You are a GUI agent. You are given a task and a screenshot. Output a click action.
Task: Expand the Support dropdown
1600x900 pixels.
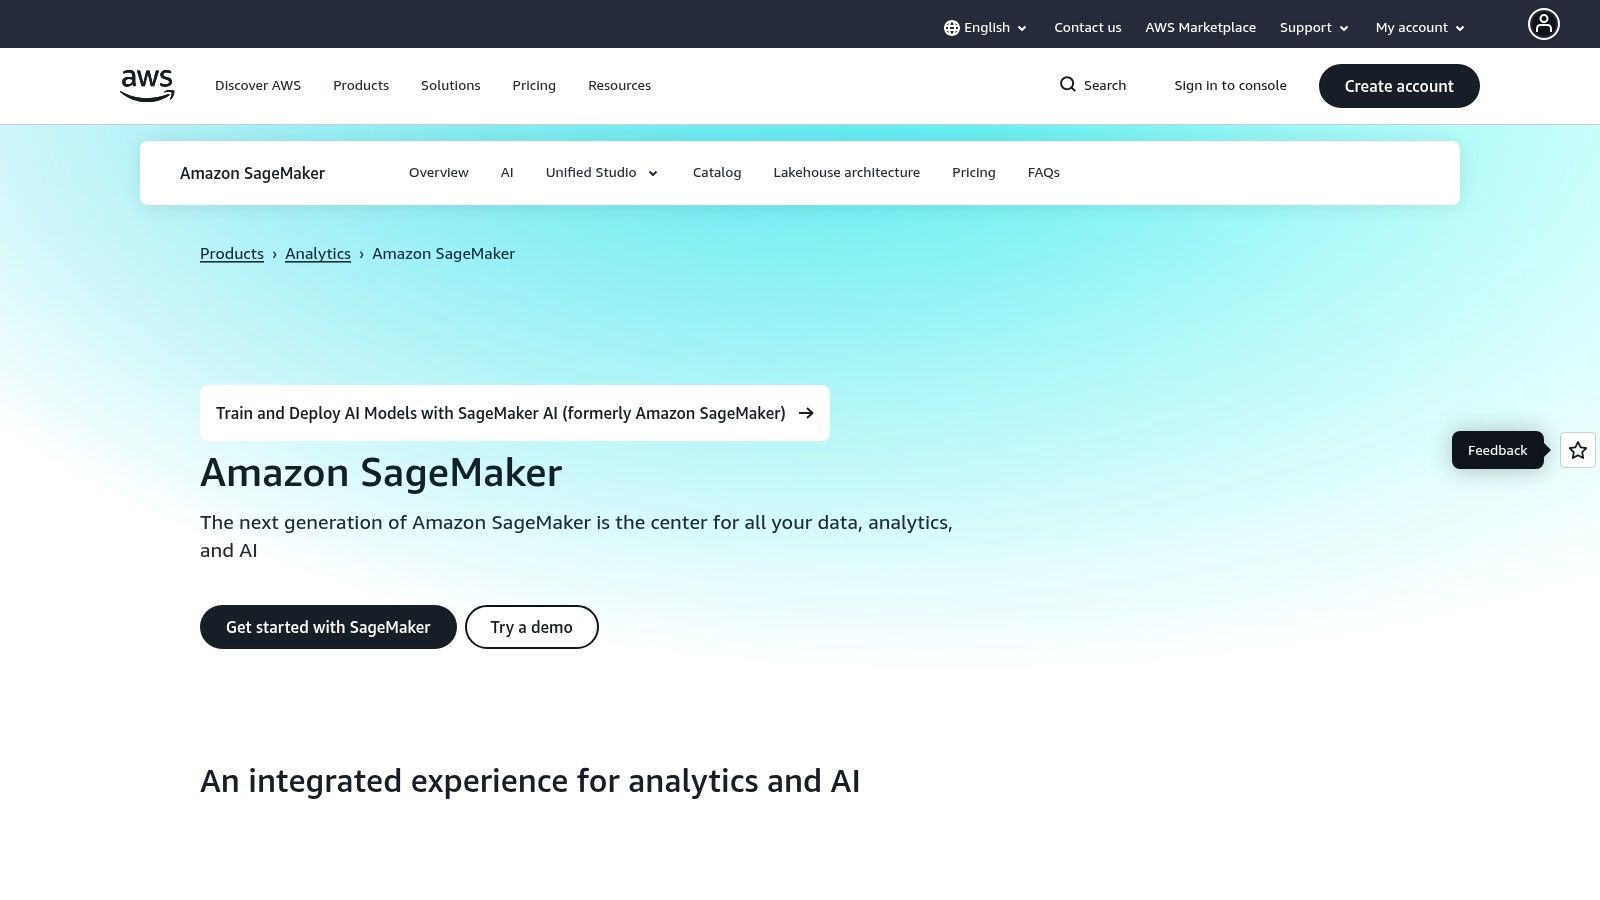1313,27
